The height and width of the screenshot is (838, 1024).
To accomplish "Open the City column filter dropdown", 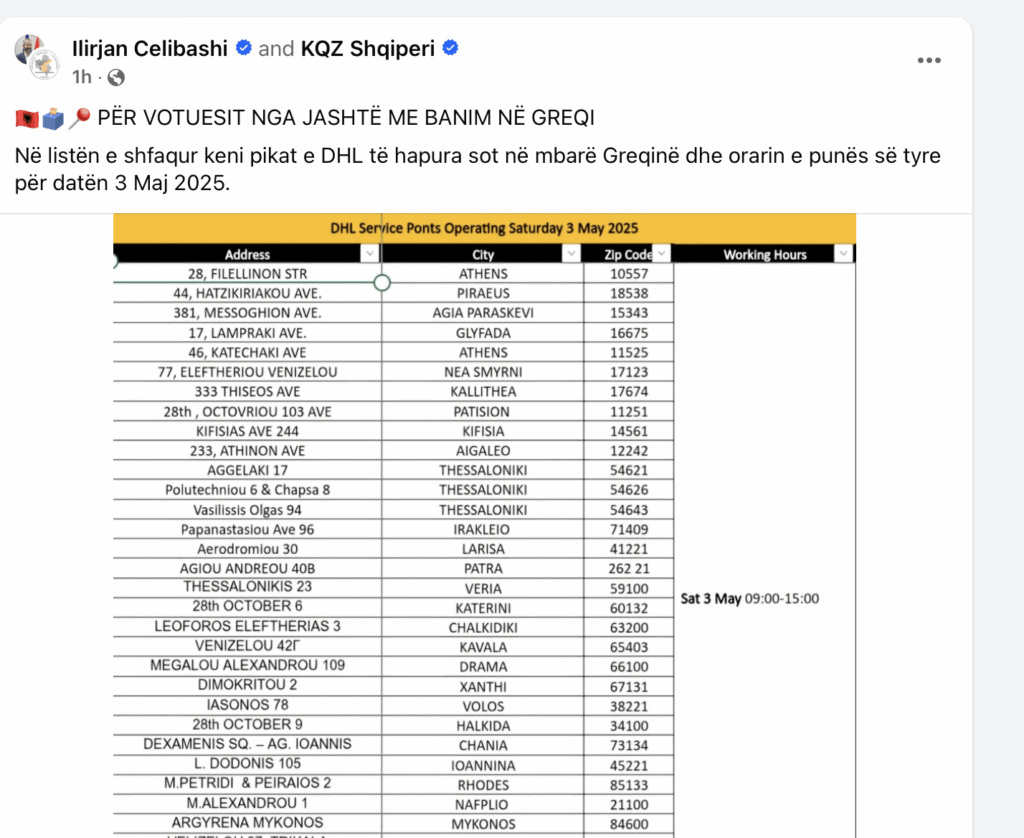I will coord(572,253).
